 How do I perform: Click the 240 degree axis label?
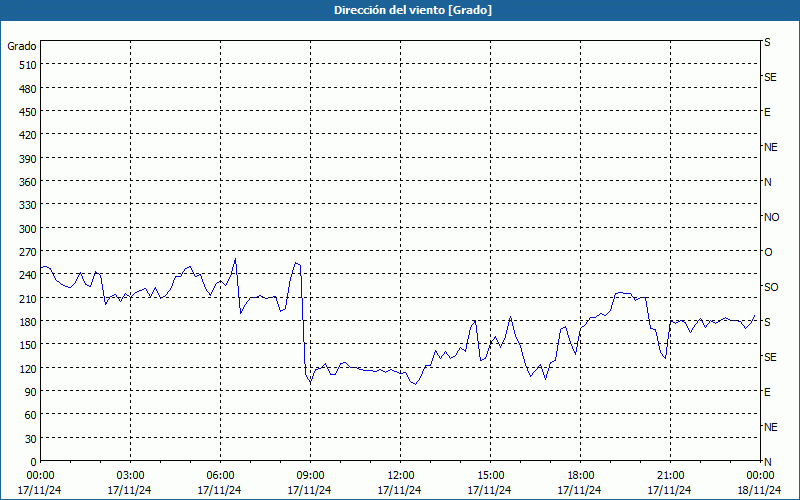(x=28, y=276)
